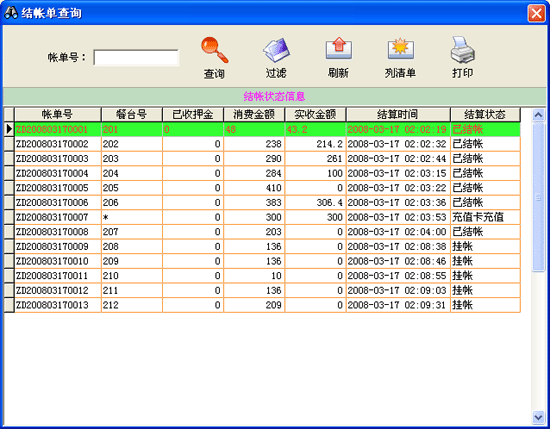
Task: Select the current row indicator arrow
Action: tap(9, 129)
